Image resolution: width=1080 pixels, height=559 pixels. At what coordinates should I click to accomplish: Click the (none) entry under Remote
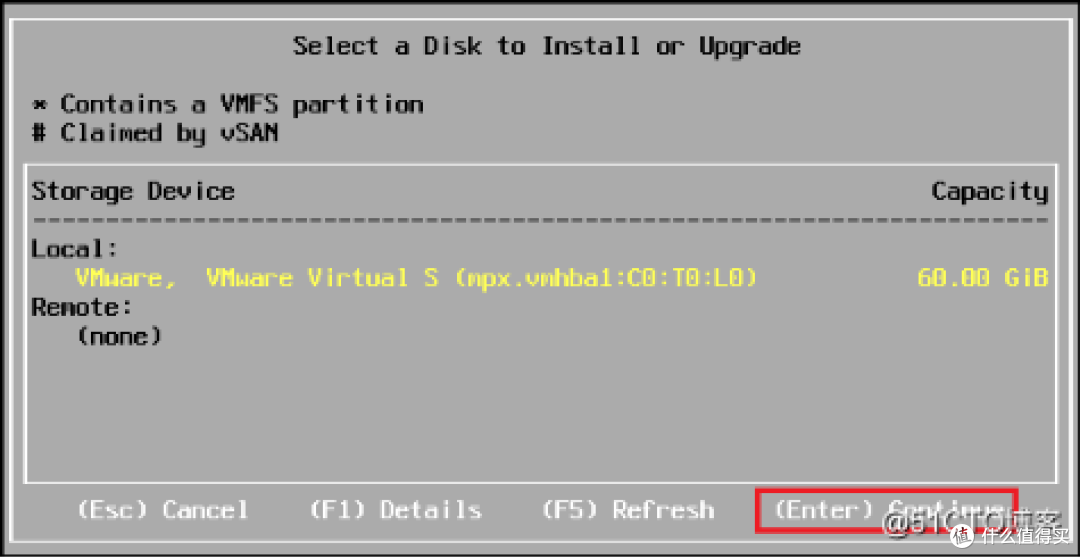(x=119, y=336)
